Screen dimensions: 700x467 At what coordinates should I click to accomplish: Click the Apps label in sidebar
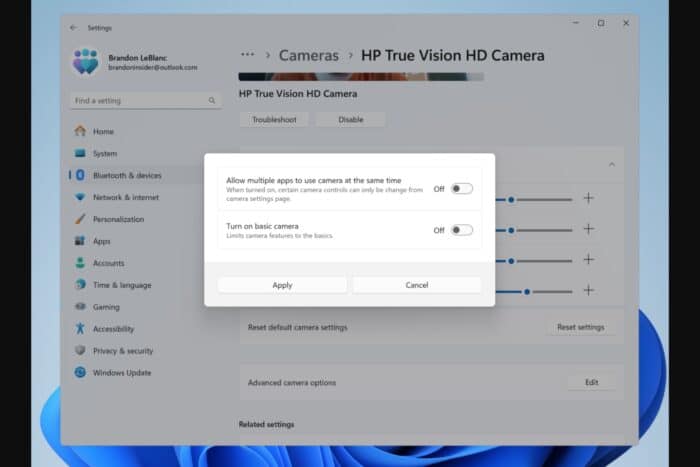101,241
